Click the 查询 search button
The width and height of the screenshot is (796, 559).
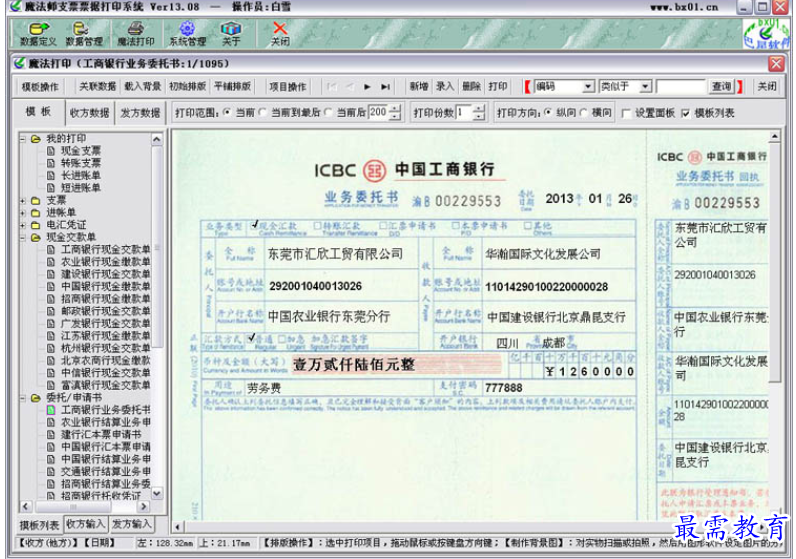point(721,87)
